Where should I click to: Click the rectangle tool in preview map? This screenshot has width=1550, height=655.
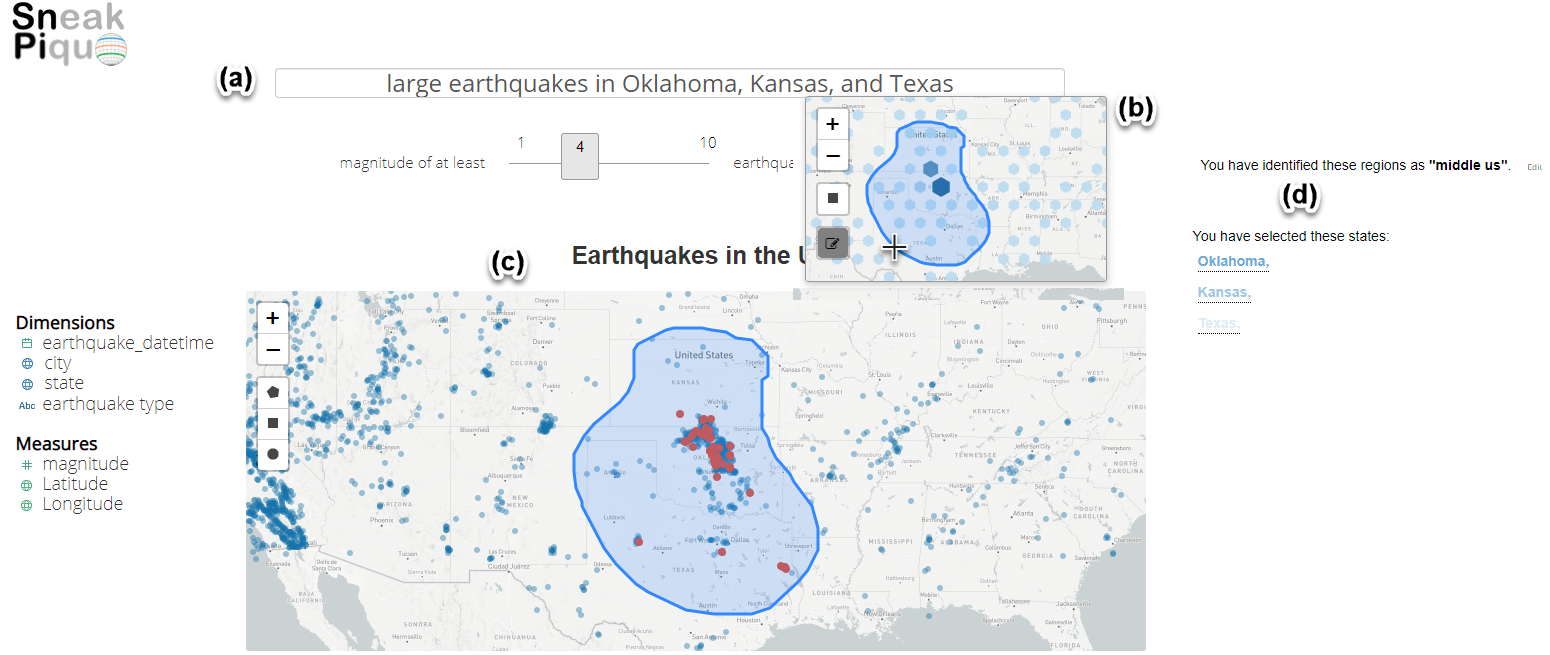pyautogui.click(x=832, y=198)
